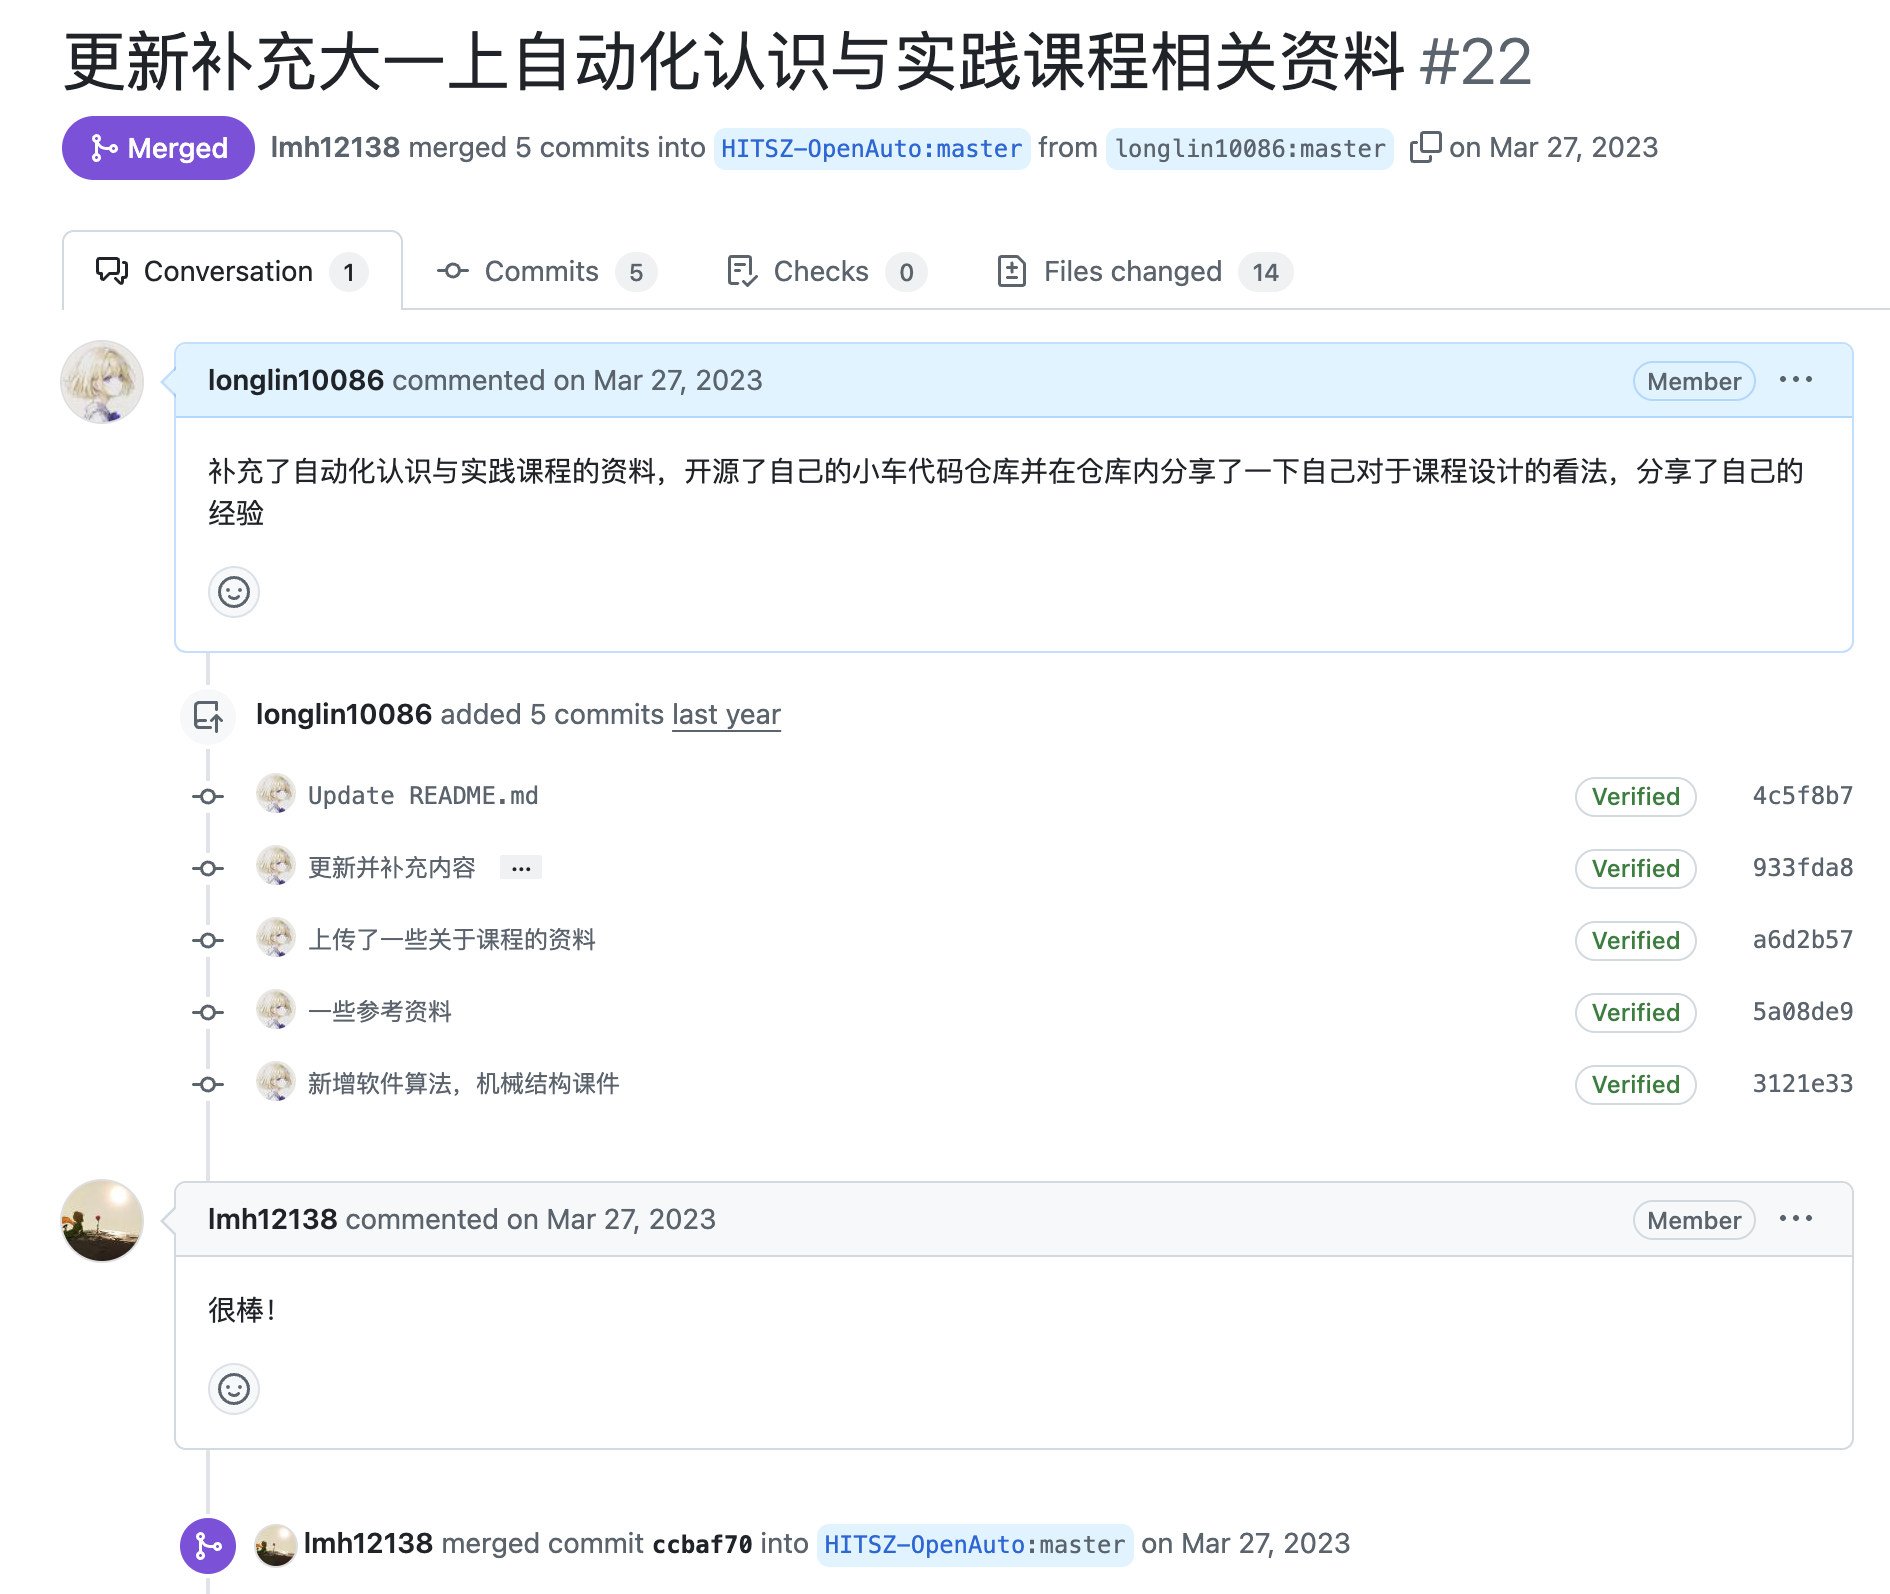Copy the longlin10086:master branch name
Screen dimensions: 1890x1594
[x=1425, y=148]
